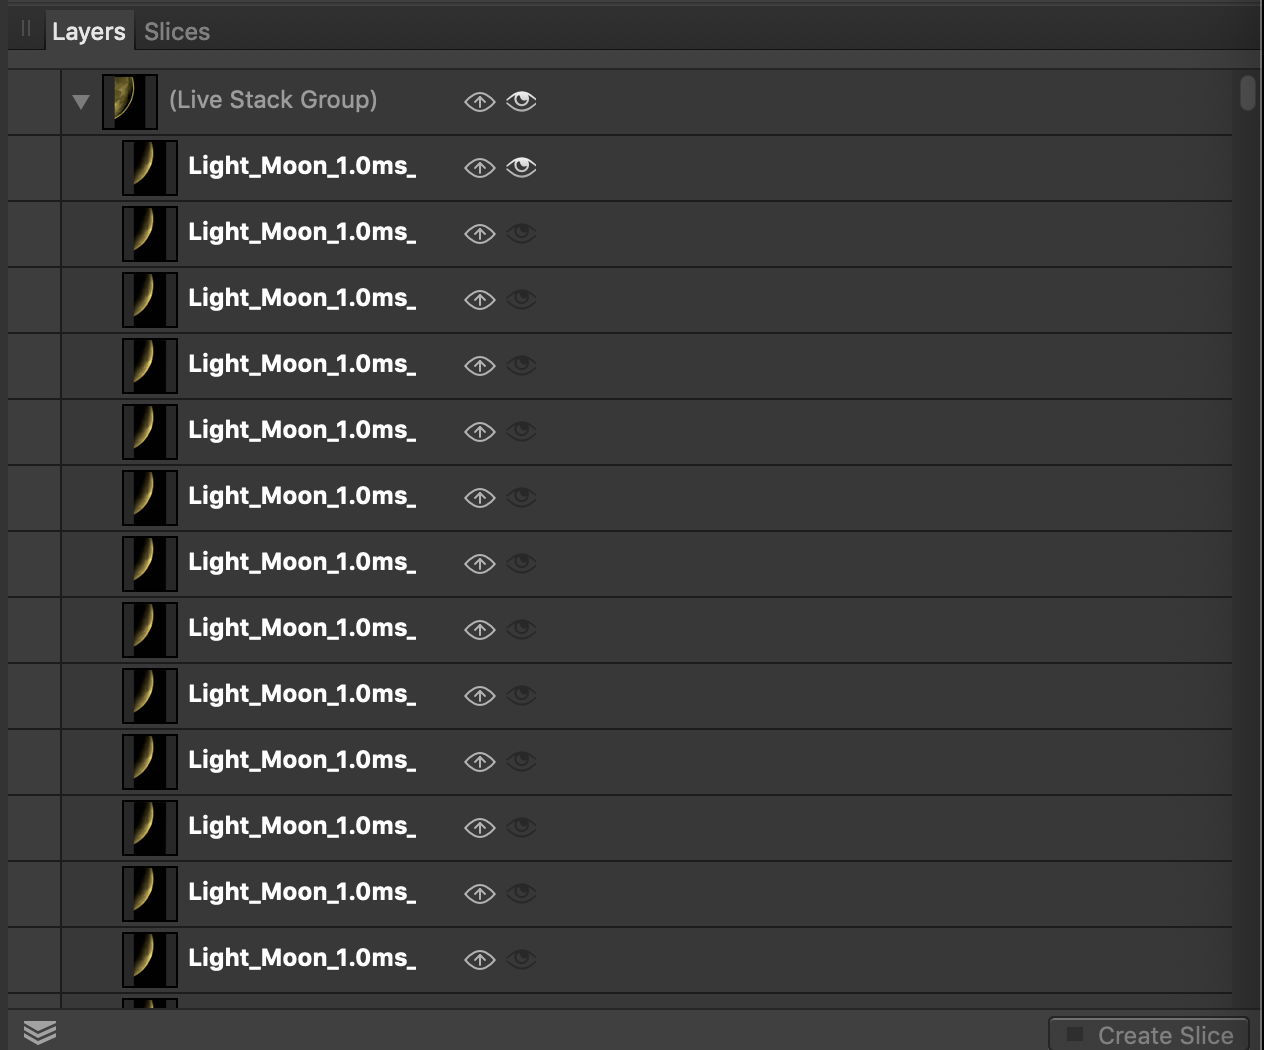The image size is (1264, 1050).
Task: Select the thumbnail of the visible Light_Moon layer
Action: click(150, 167)
